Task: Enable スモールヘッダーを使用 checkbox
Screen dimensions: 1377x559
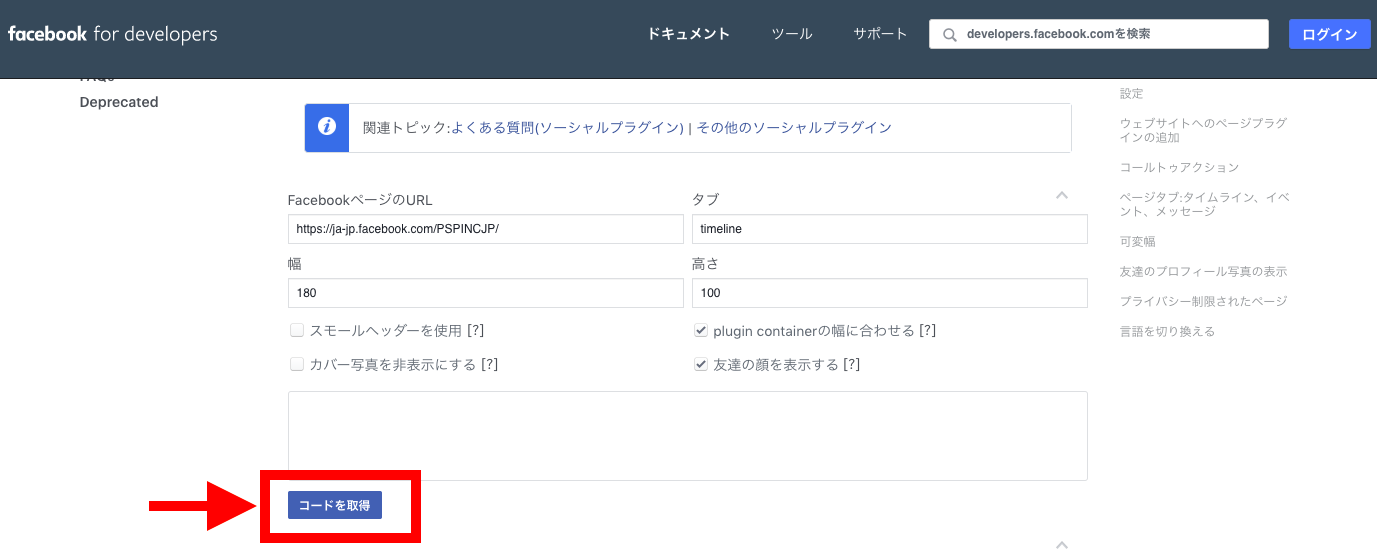Action: point(297,330)
